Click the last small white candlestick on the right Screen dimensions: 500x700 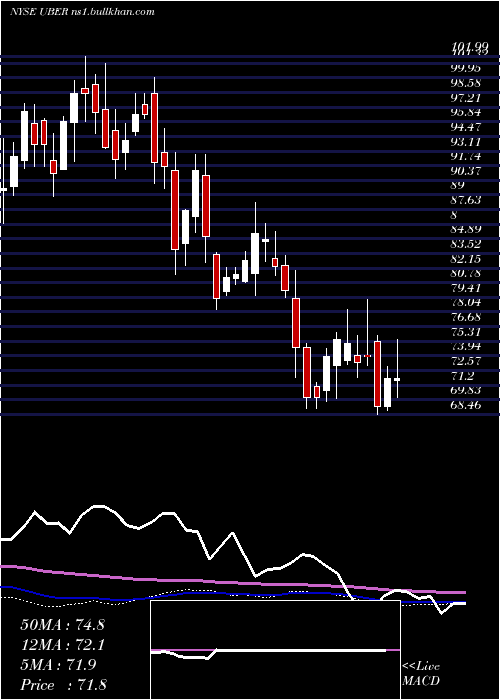(x=397, y=379)
